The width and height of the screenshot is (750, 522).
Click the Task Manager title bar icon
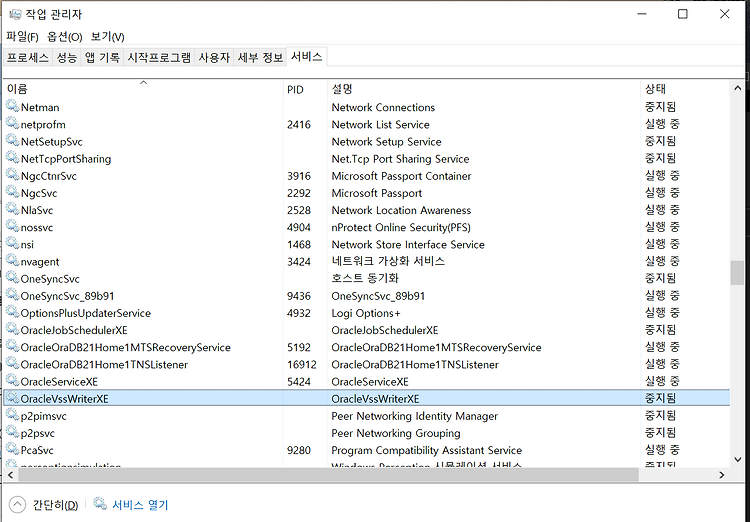point(15,14)
